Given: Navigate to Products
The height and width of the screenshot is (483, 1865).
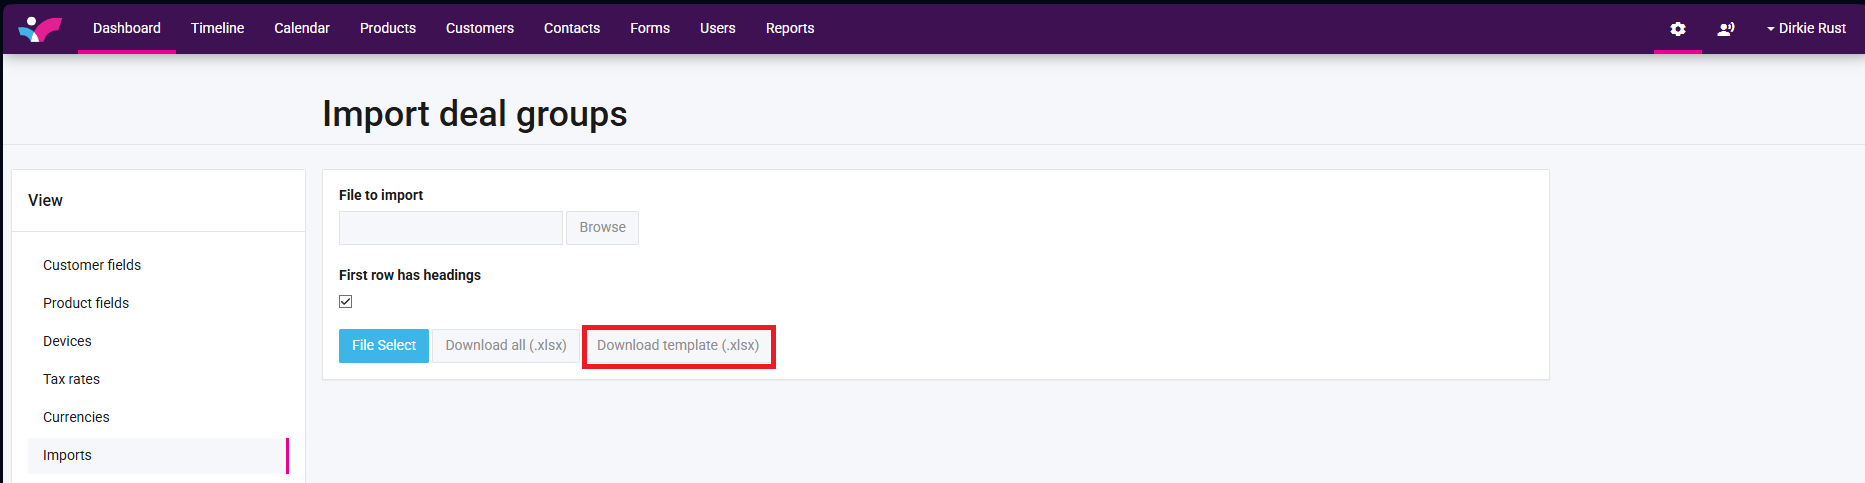Looking at the screenshot, I should coord(388,28).
